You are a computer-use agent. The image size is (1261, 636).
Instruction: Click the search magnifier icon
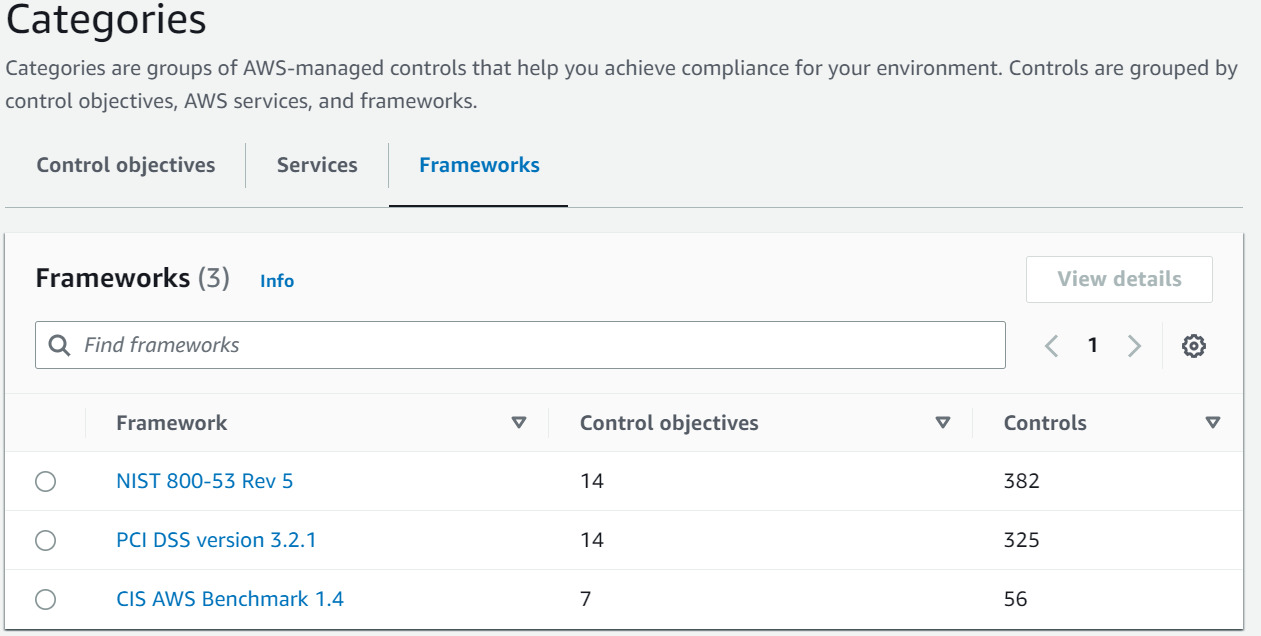[x=60, y=345]
